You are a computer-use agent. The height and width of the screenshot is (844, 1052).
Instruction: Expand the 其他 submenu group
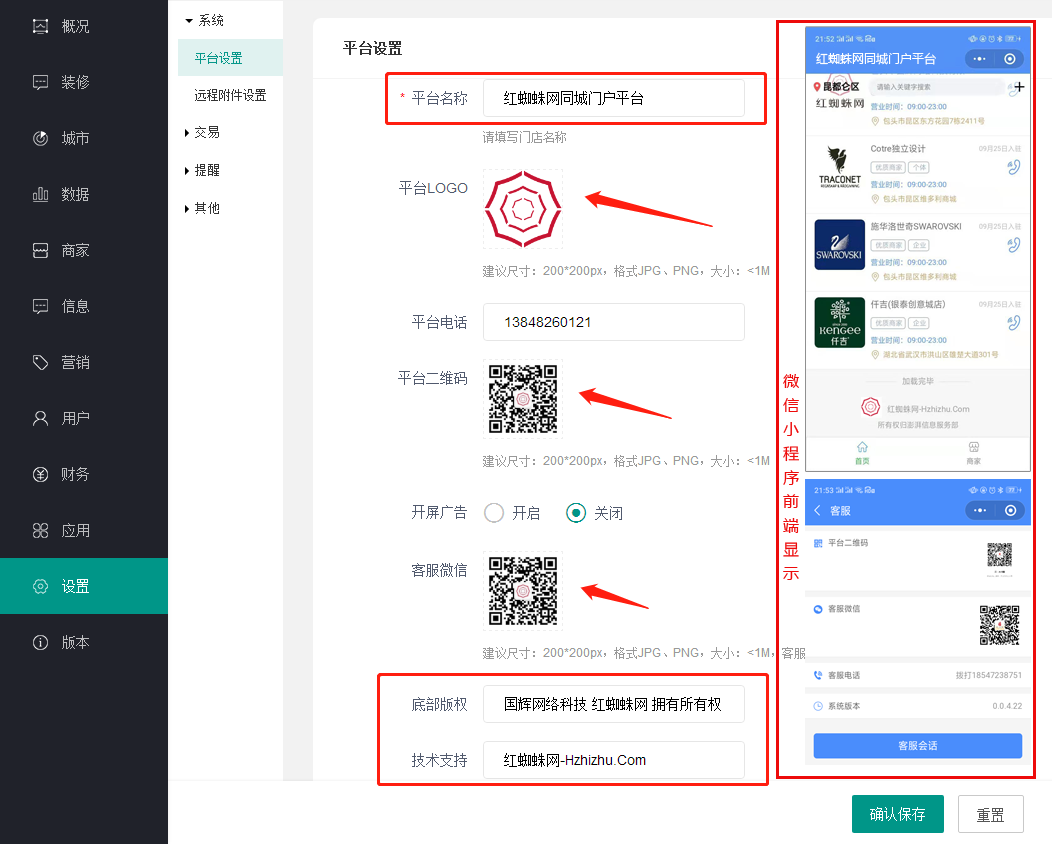[x=202, y=209]
